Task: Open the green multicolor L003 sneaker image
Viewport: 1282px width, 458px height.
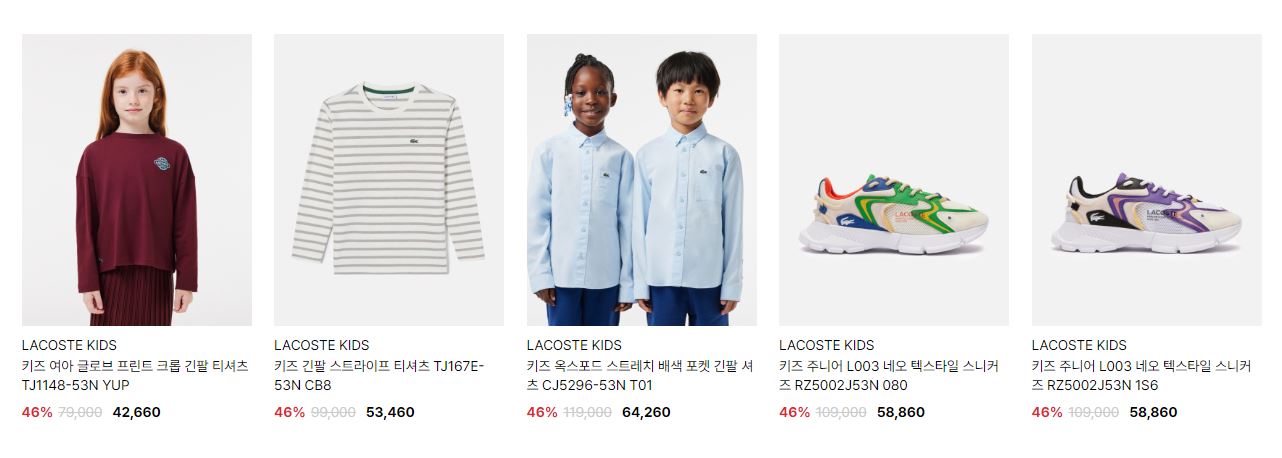Action: [894, 180]
